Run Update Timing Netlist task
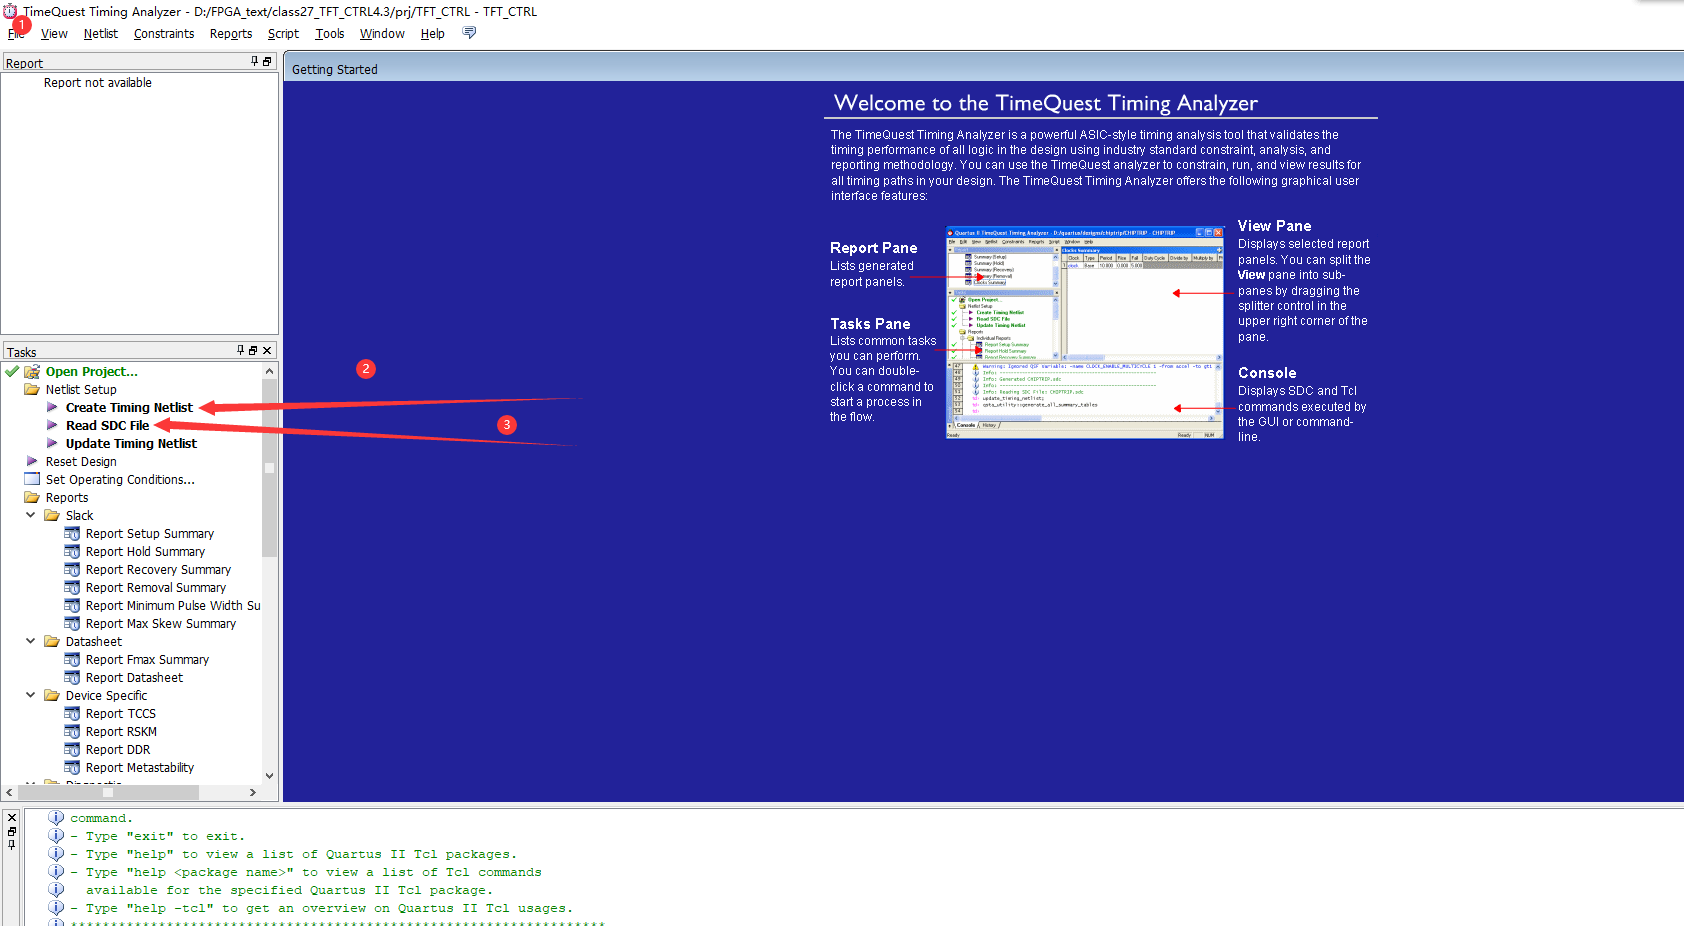Viewport: 1684px width, 926px height. coord(131,444)
